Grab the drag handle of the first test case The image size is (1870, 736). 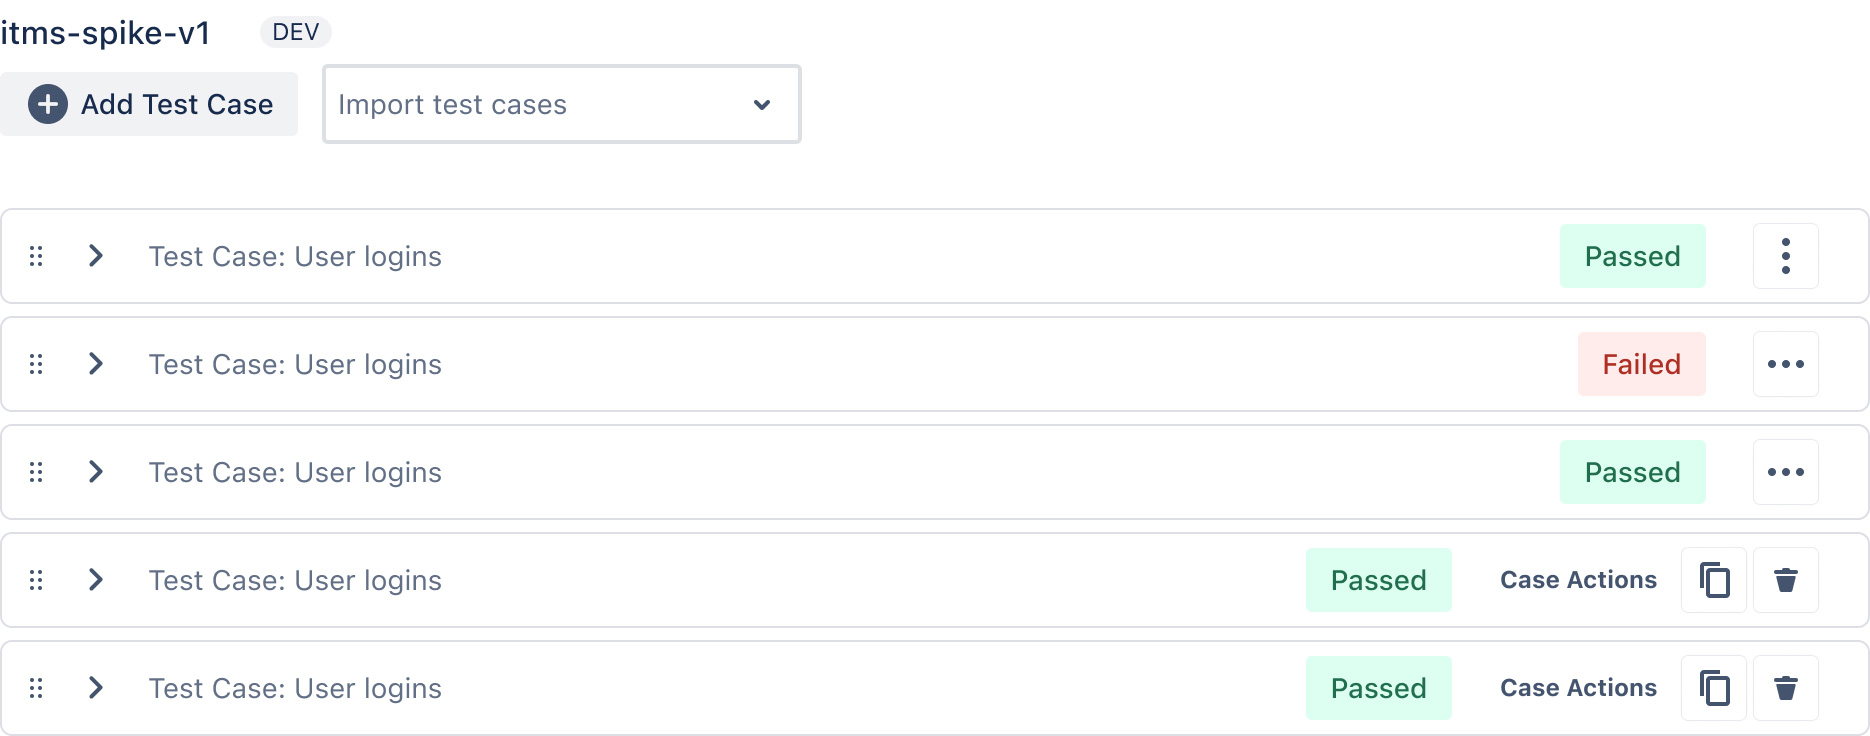click(x=36, y=256)
